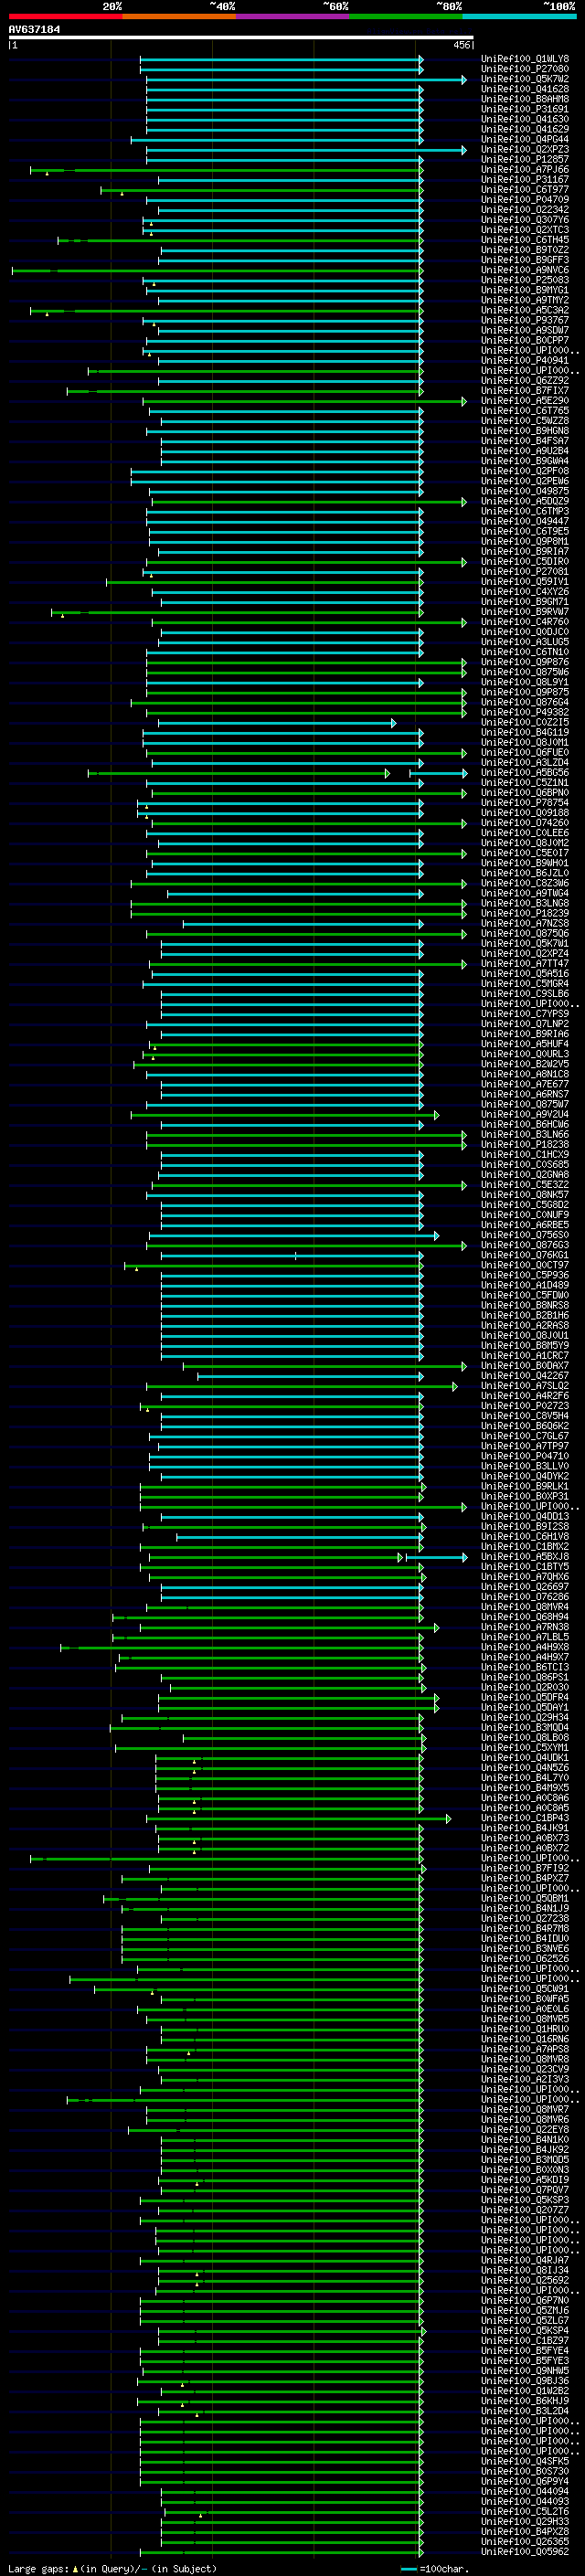585x2576 pixels.
Task: Select hit label UniRef100_C6TH45
Action: pyautogui.click(x=525, y=240)
